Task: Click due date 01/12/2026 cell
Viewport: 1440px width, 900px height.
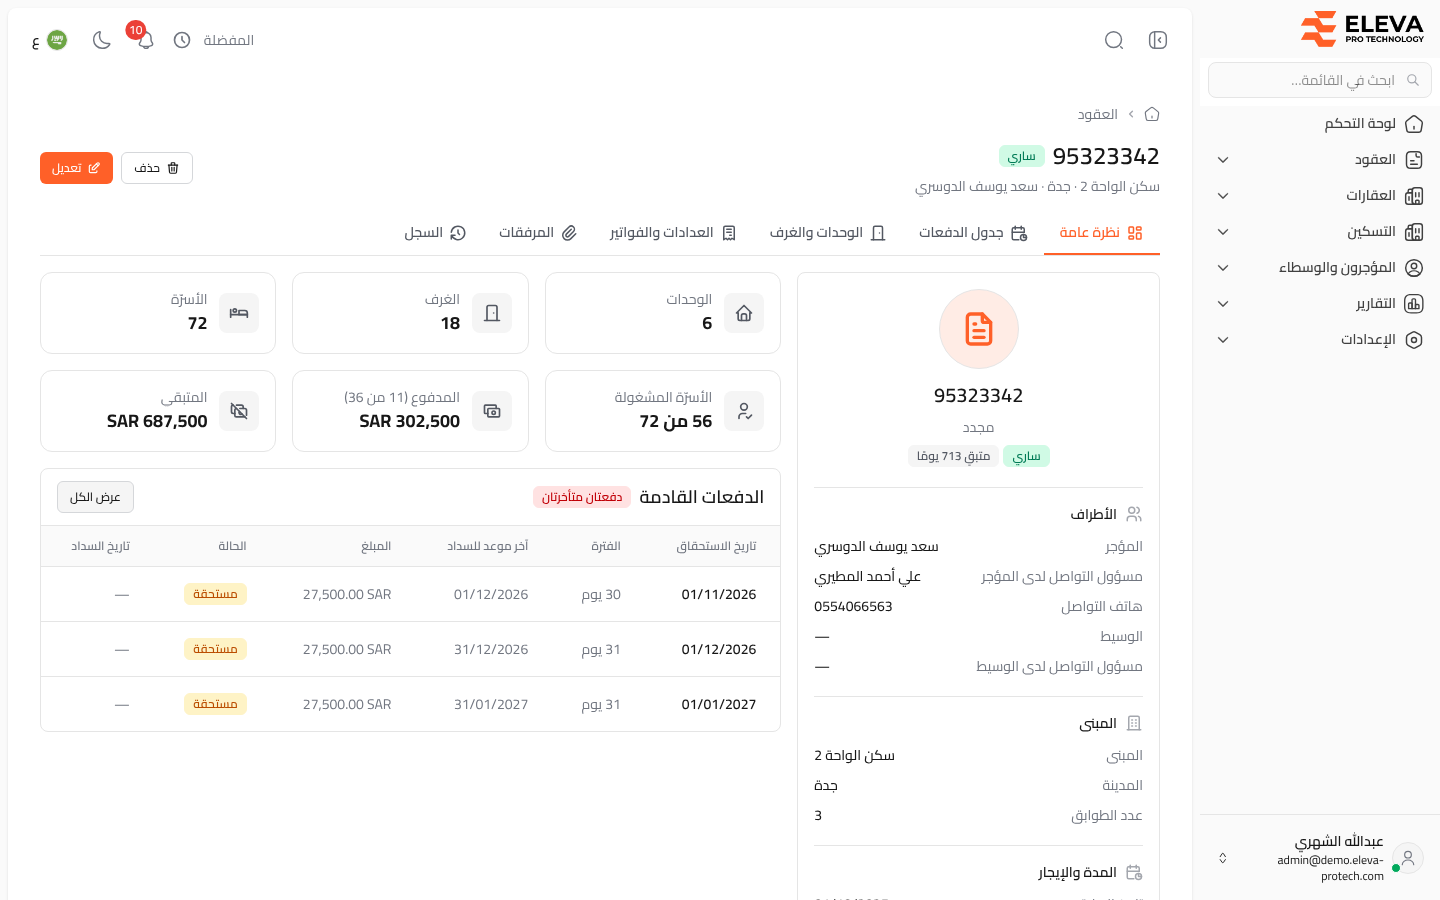Action: coord(719,649)
